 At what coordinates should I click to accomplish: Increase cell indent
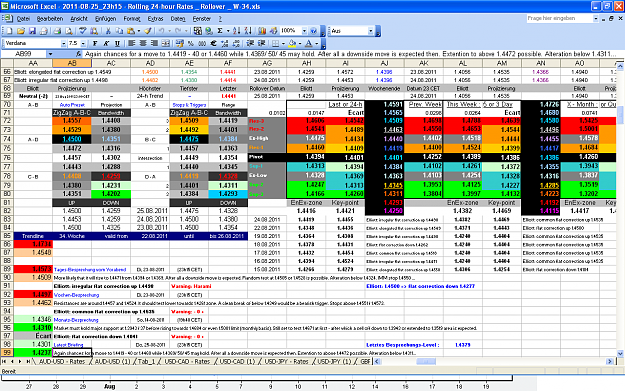tap(262, 43)
